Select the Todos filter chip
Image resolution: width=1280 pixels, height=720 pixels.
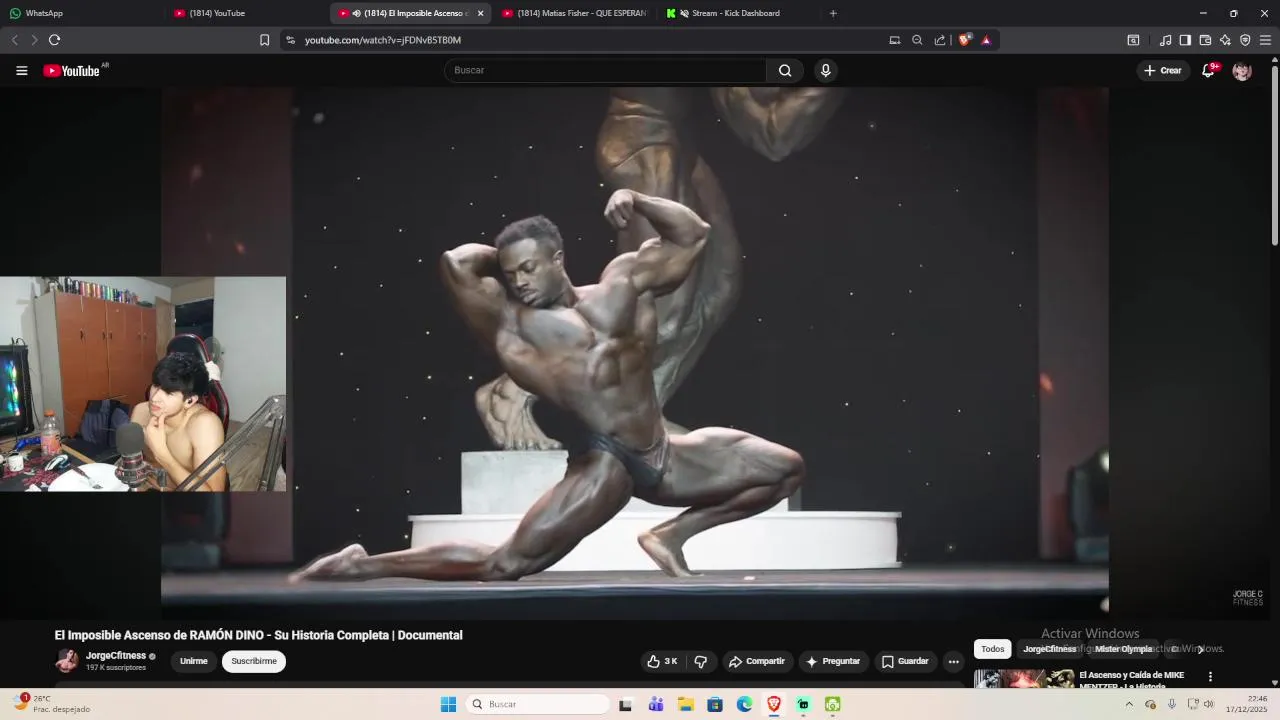(x=992, y=649)
